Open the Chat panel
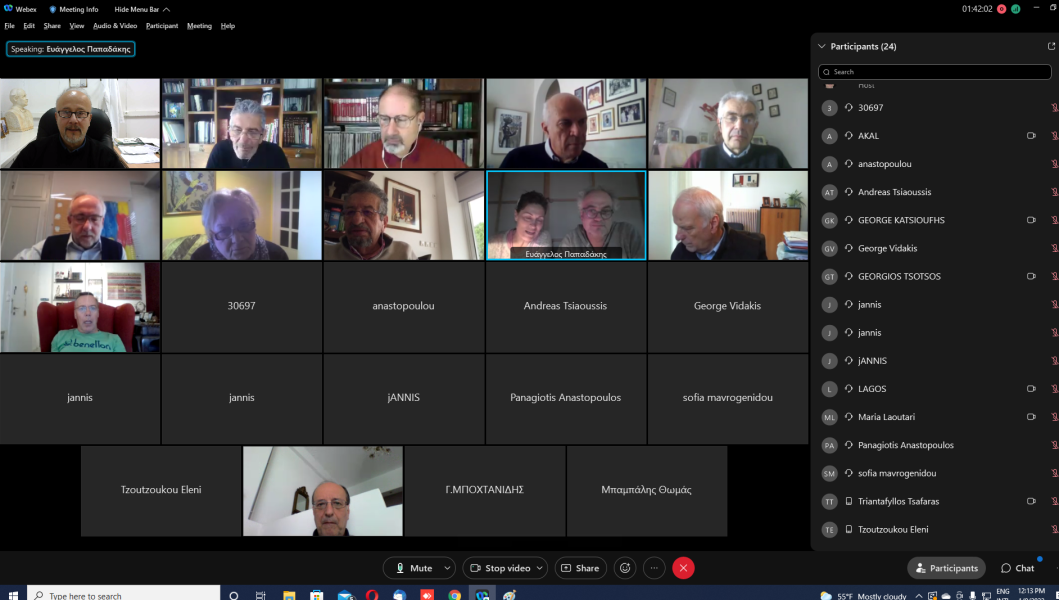This screenshot has width=1059, height=600. click(x=1018, y=568)
